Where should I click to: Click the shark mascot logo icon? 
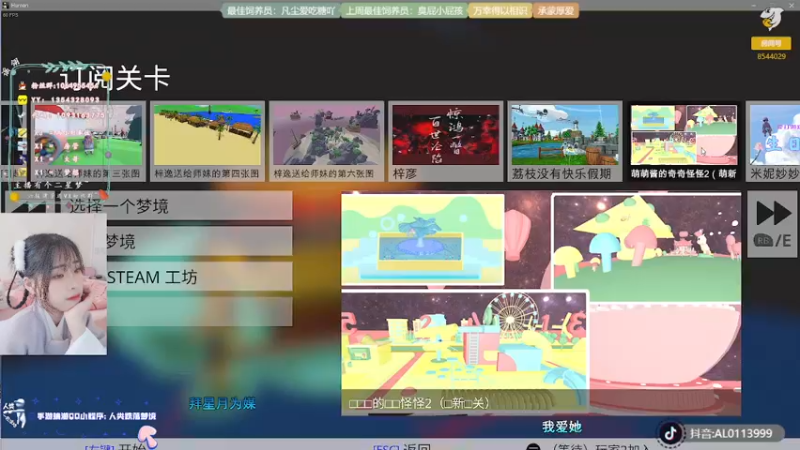(x=771, y=20)
